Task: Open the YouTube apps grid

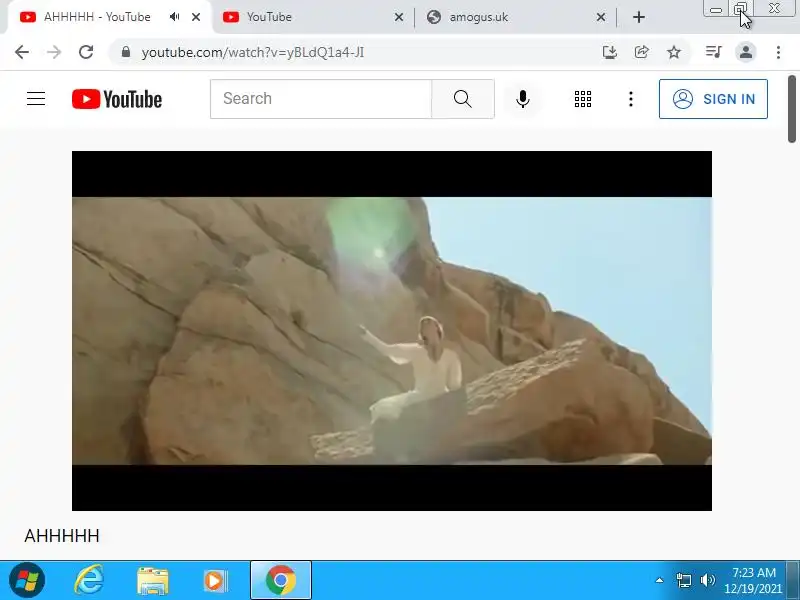Action: tap(583, 98)
